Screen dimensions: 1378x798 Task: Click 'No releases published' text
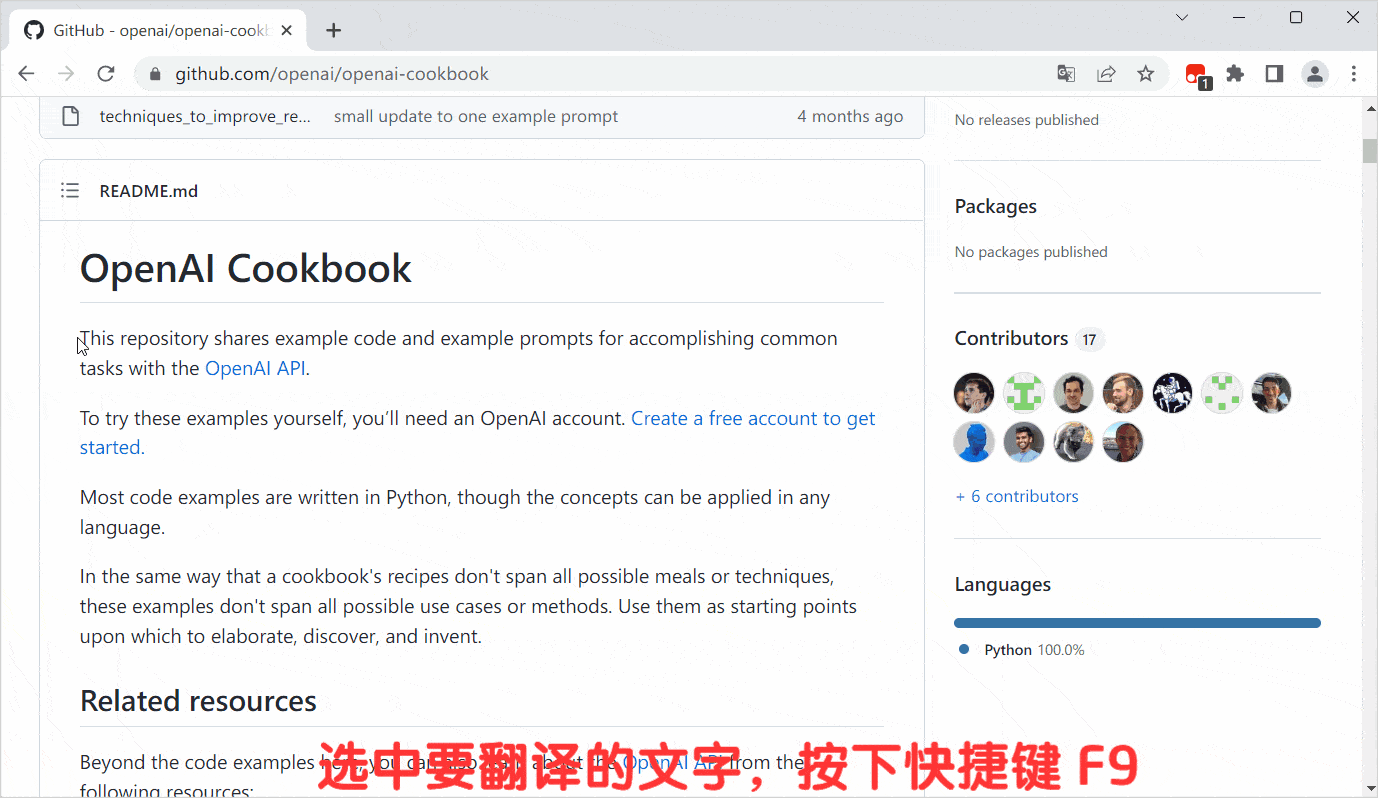pos(1027,120)
